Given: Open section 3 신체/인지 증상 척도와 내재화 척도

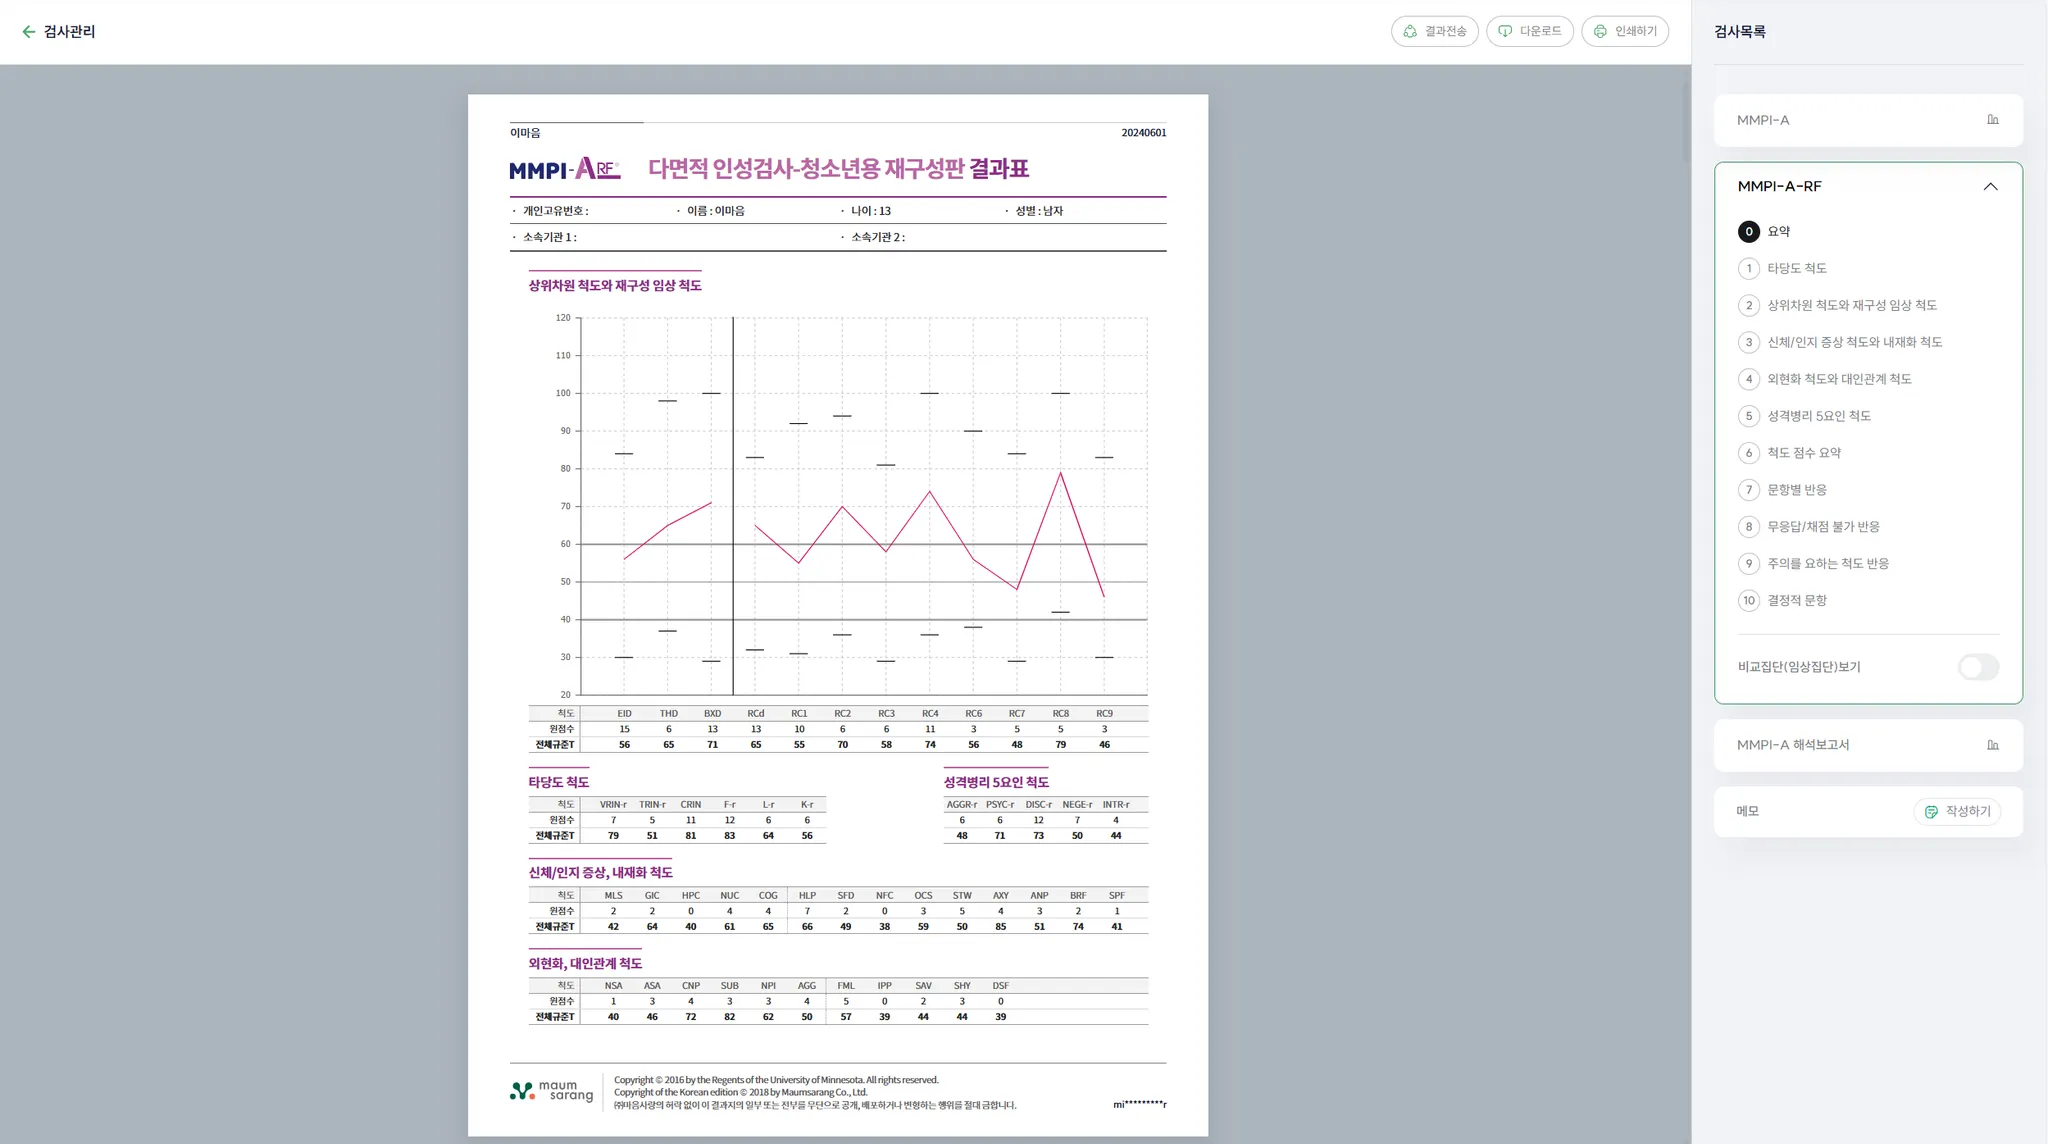Looking at the screenshot, I should point(1853,342).
